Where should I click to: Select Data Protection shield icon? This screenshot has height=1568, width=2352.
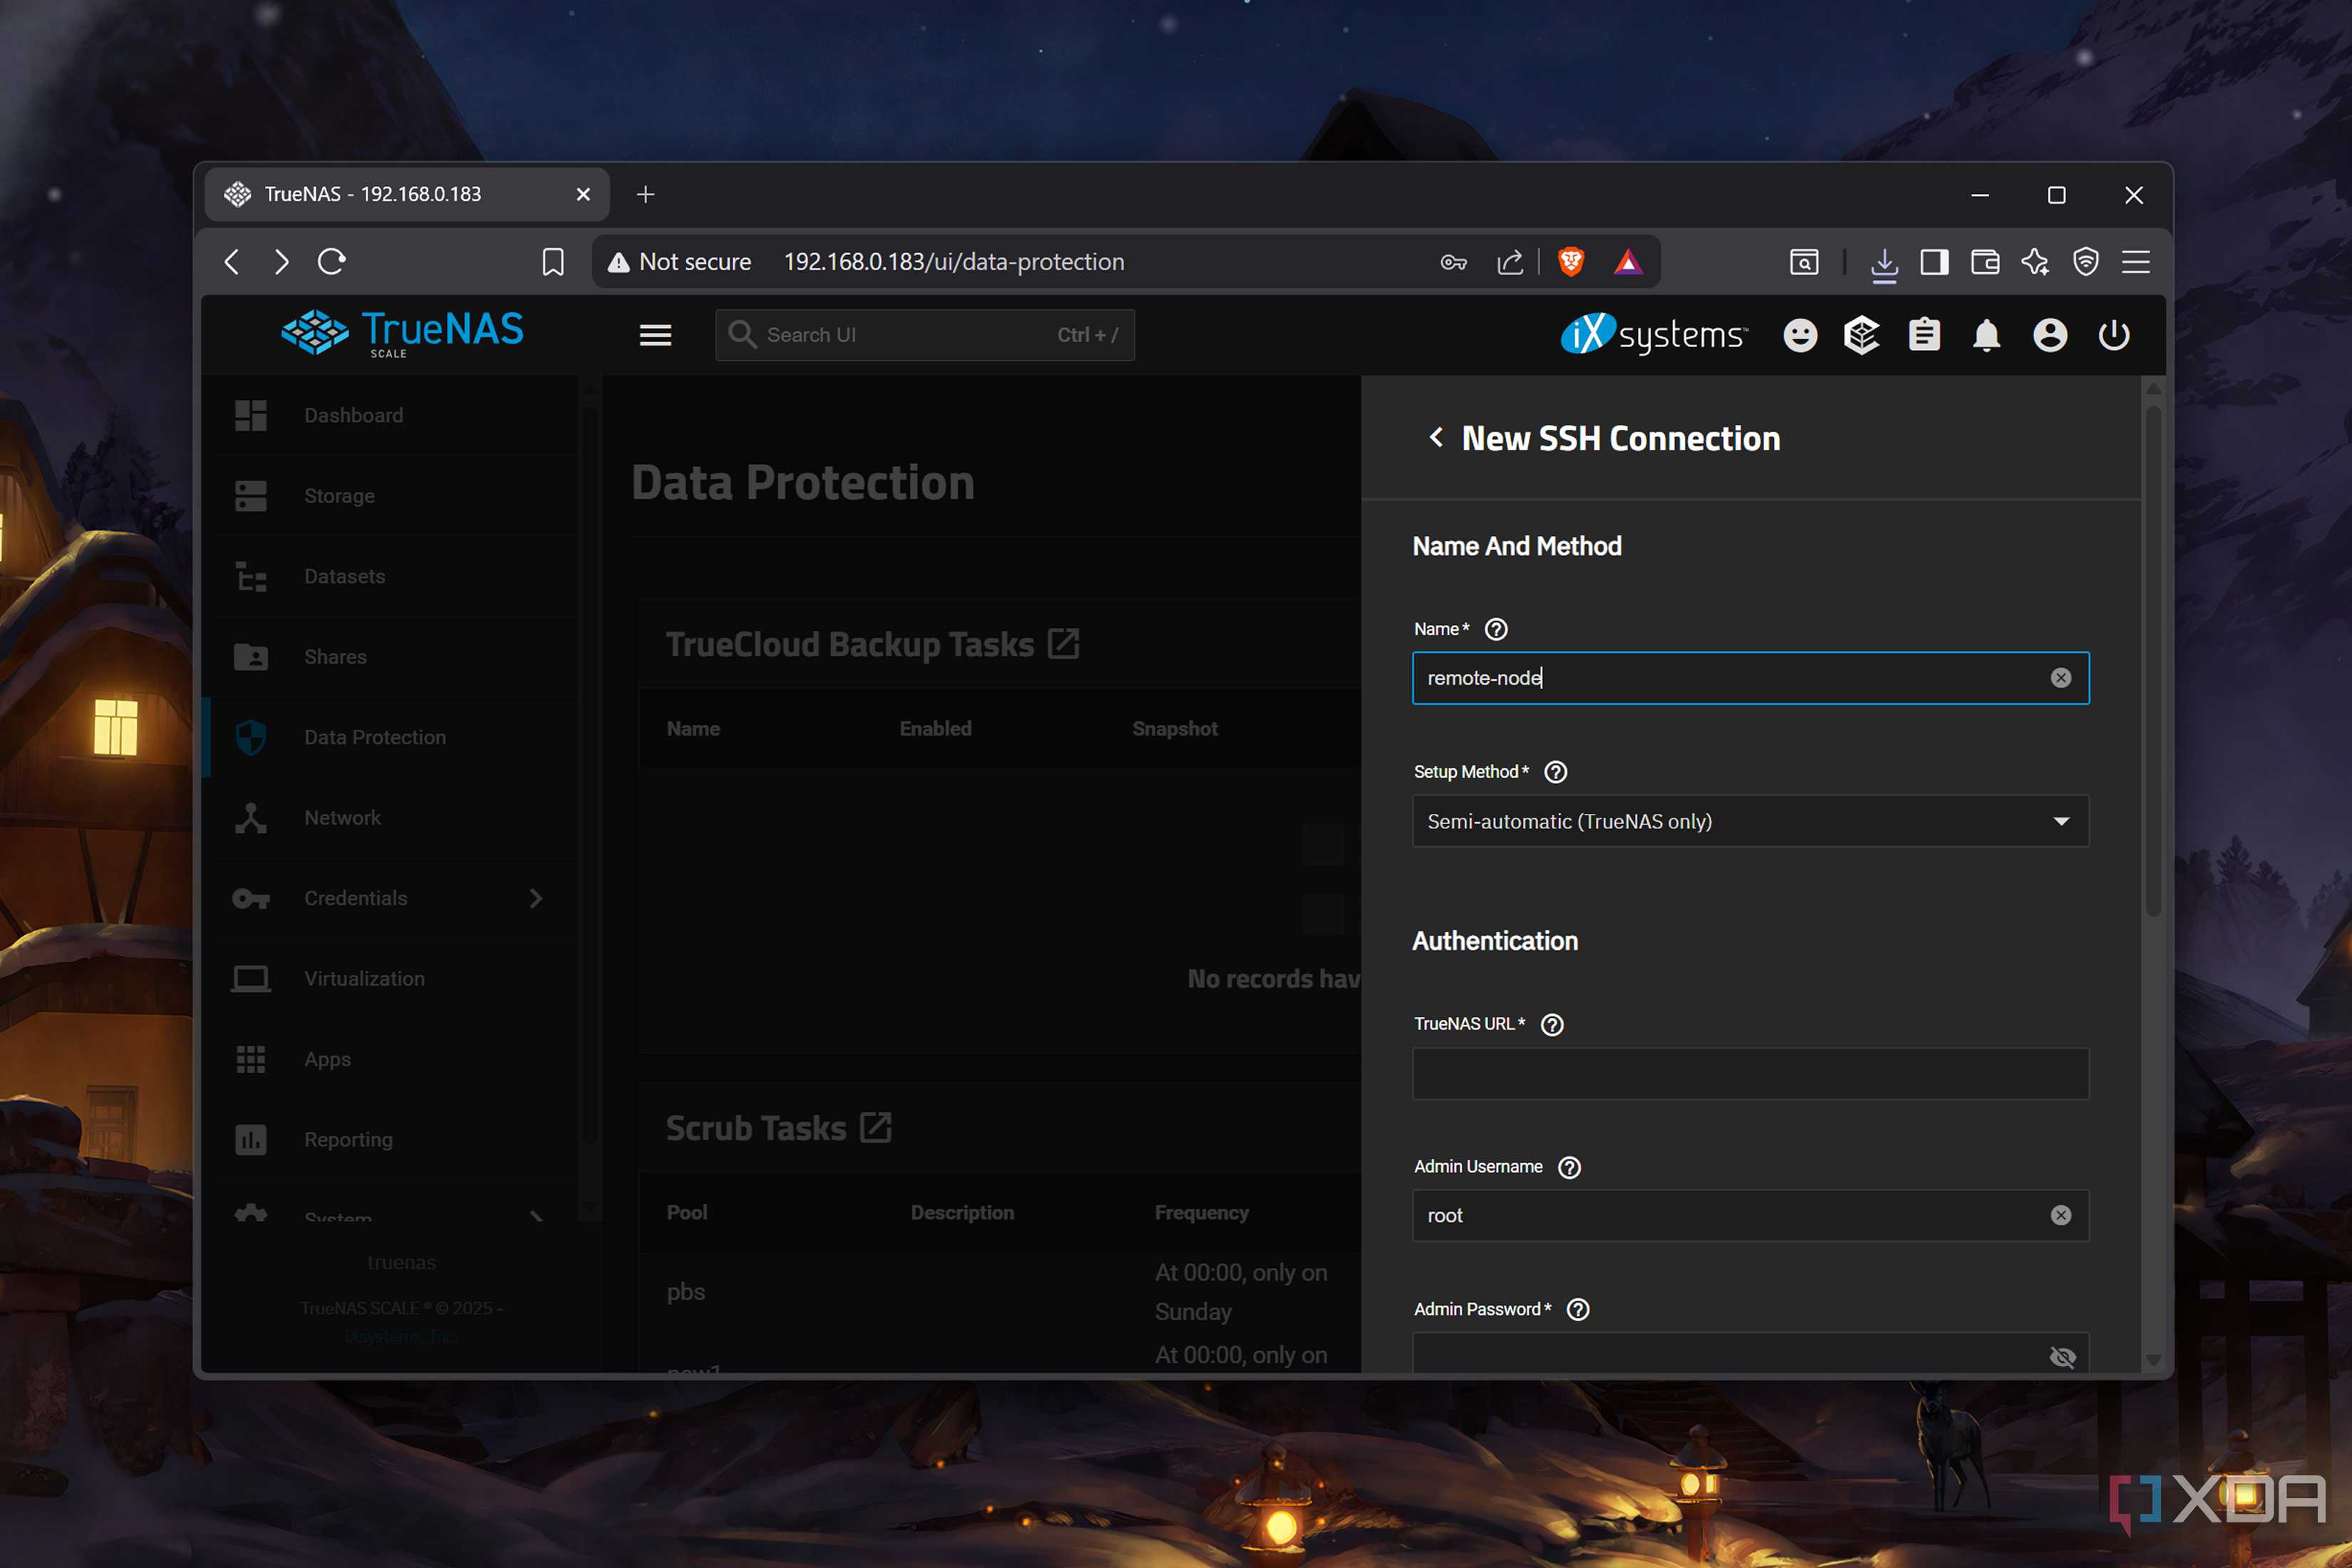(250, 737)
